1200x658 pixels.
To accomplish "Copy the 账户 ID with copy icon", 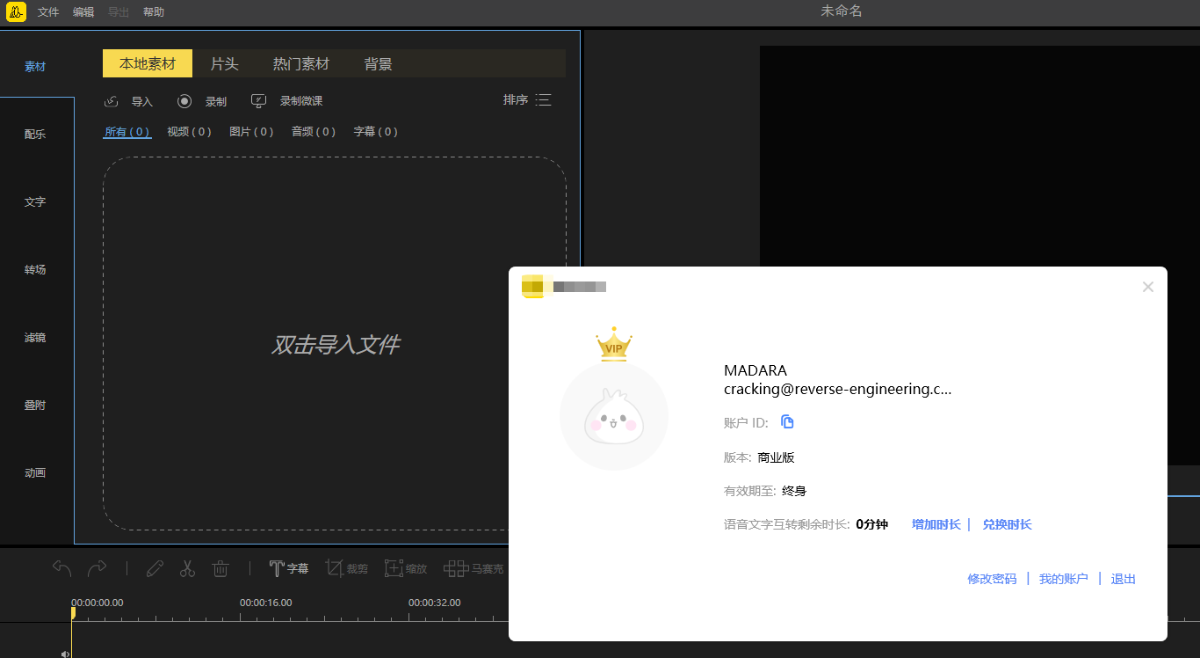I will point(787,422).
